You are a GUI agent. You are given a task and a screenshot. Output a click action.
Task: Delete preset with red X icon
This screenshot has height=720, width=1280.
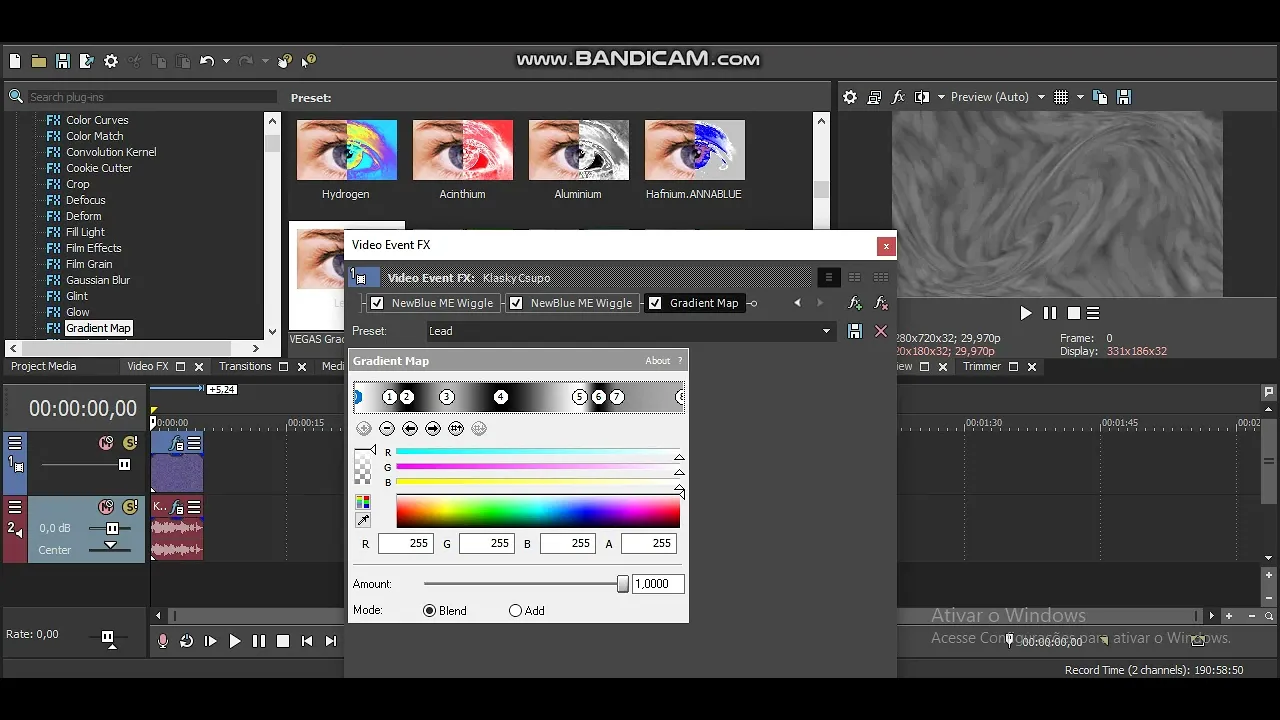(x=881, y=331)
